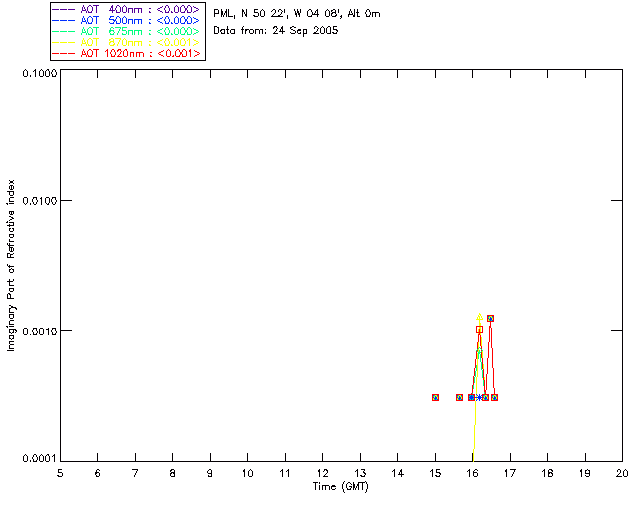This screenshot has width=640, height=512.
Task: Click the red dashed line swatch for 1020nm
Action: 64,53
